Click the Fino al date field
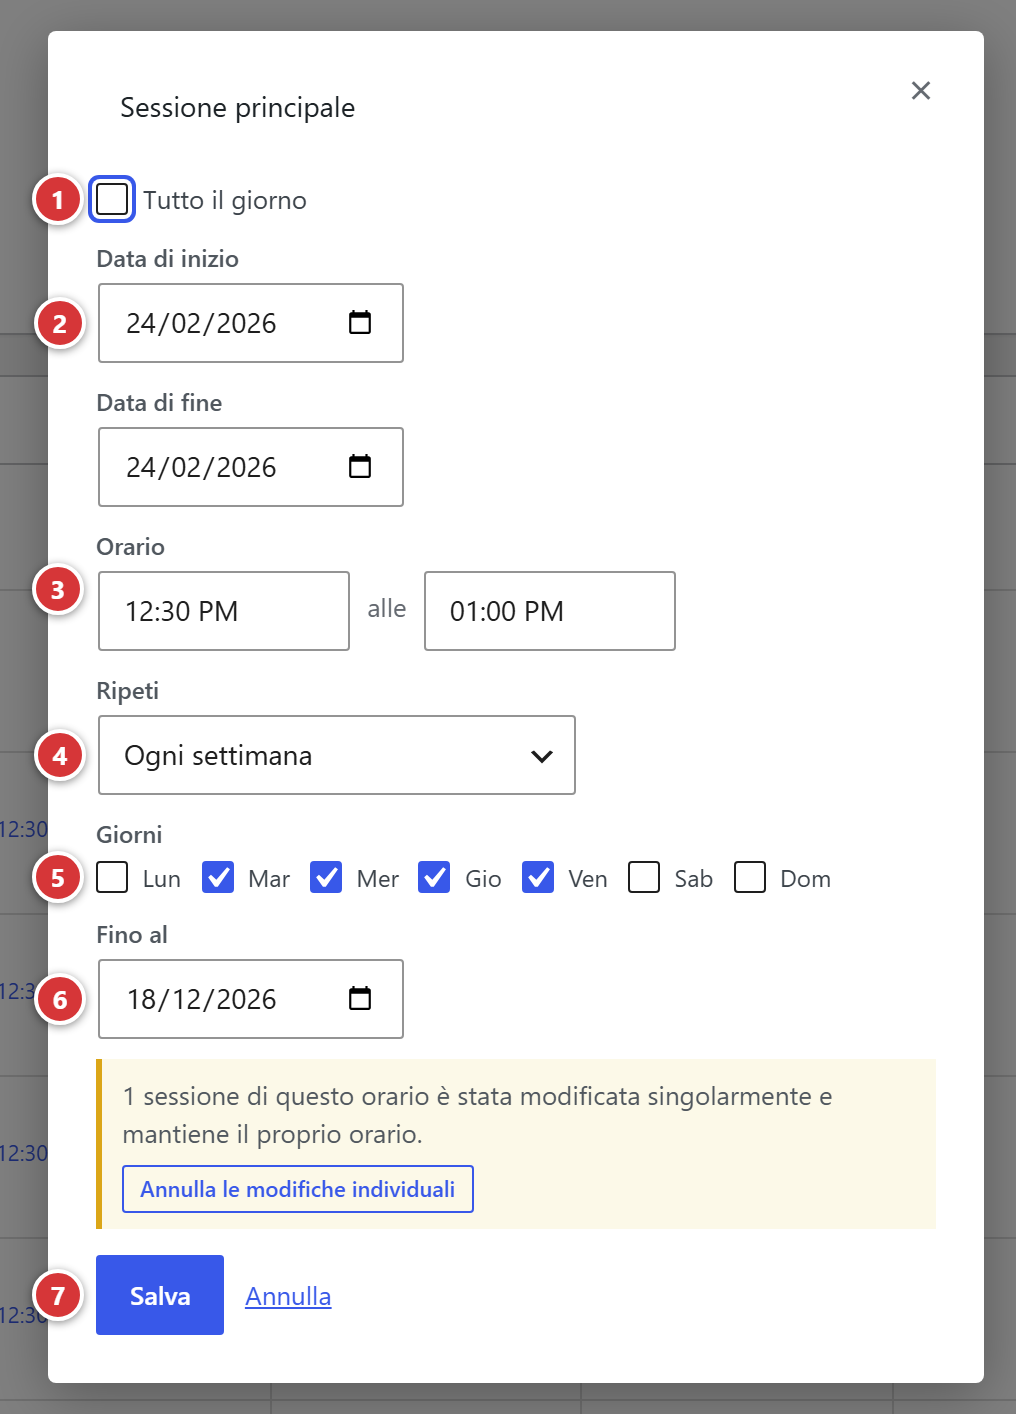This screenshot has width=1016, height=1414. click(251, 999)
